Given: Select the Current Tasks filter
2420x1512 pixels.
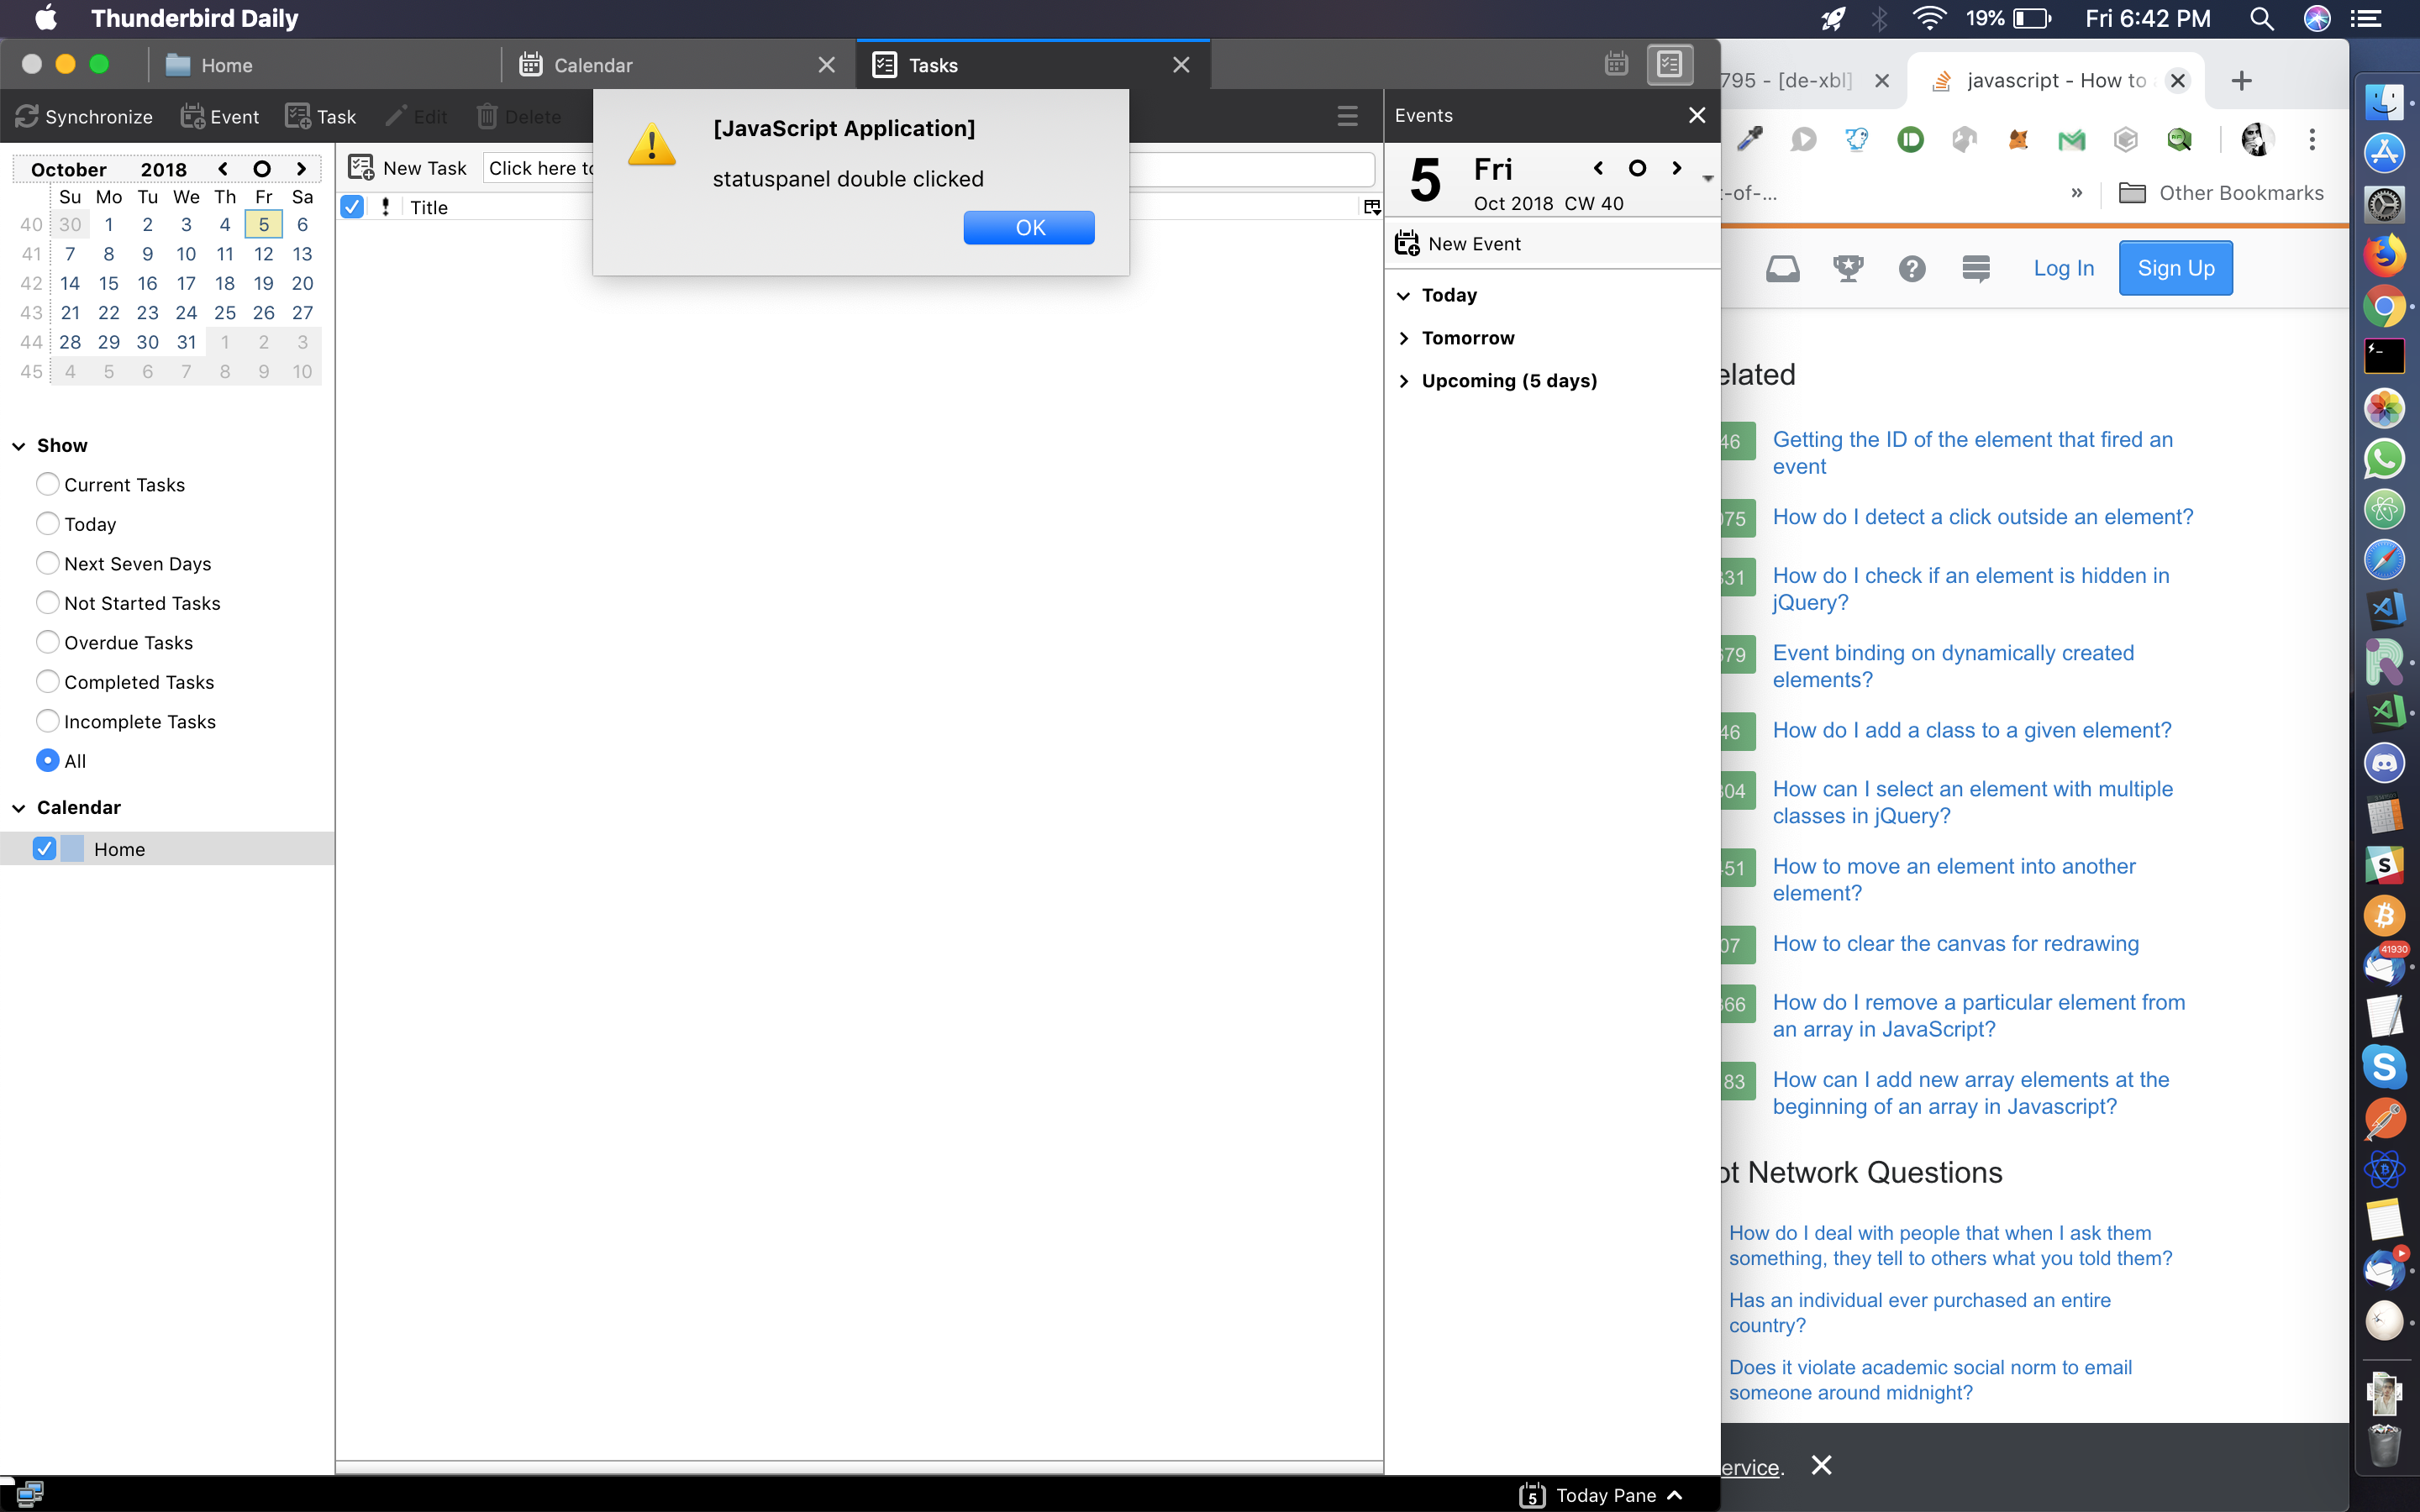Looking at the screenshot, I should click(x=47, y=484).
